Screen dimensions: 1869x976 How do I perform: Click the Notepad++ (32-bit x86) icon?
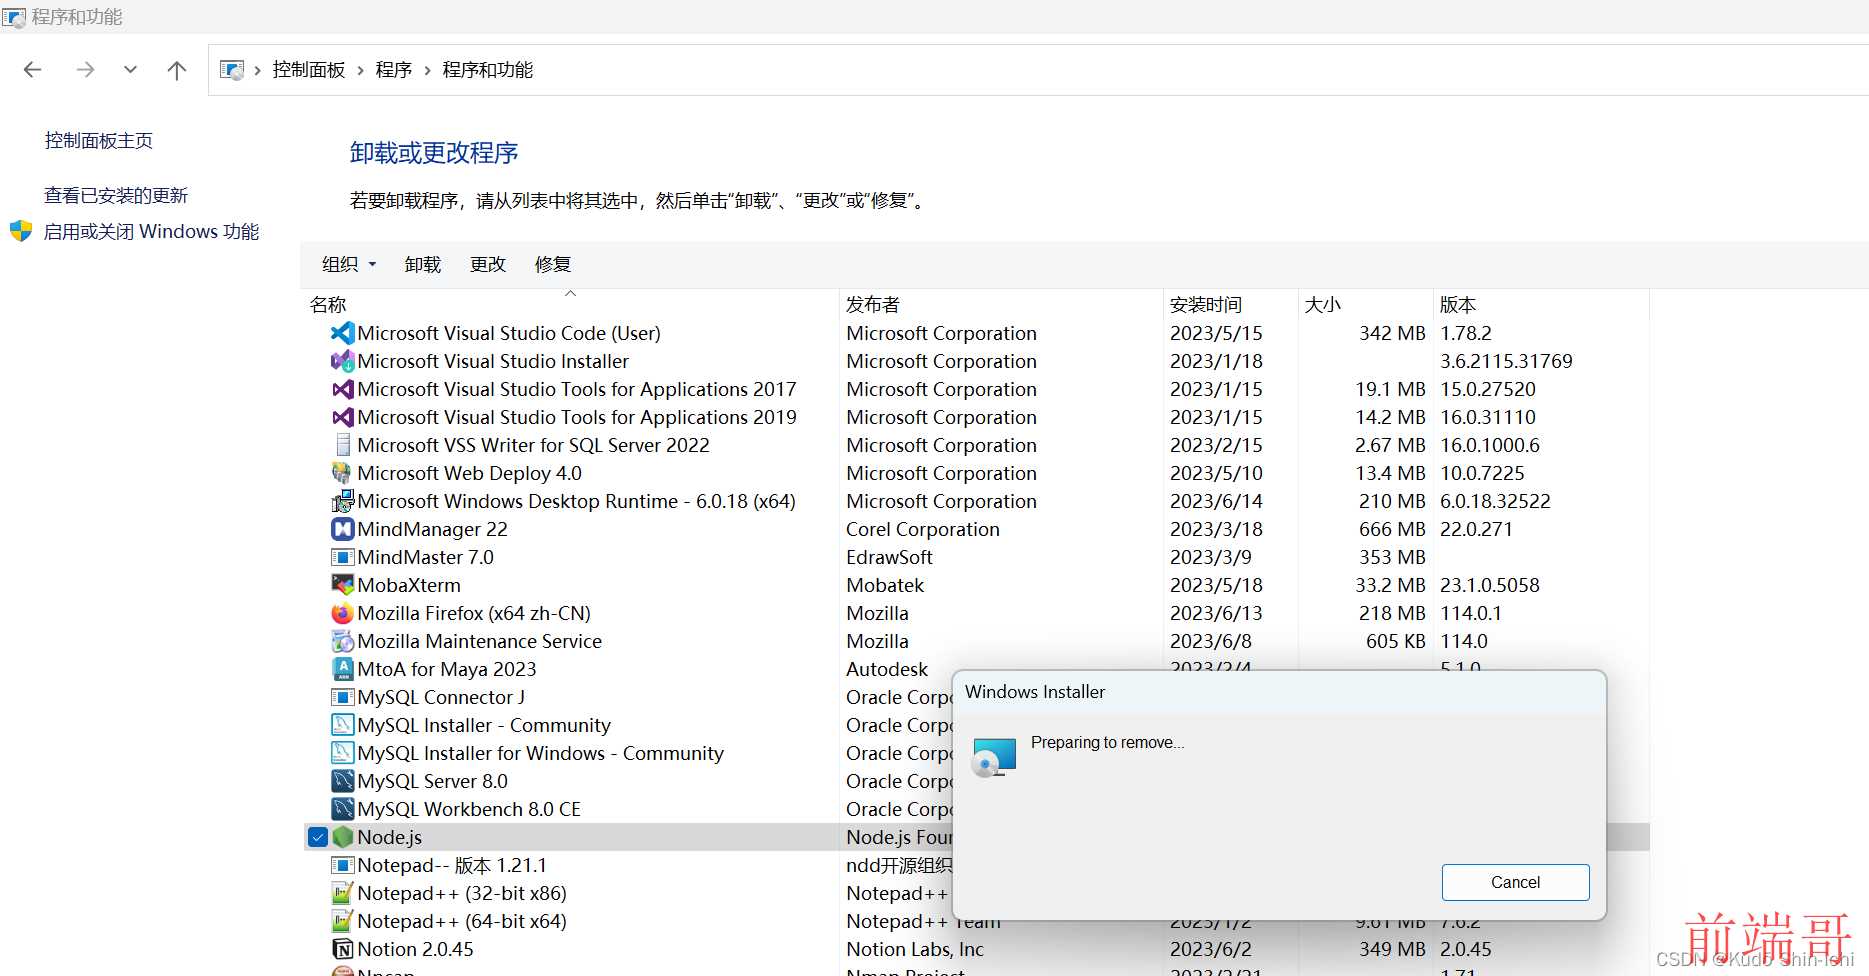pyautogui.click(x=342, y=893)
